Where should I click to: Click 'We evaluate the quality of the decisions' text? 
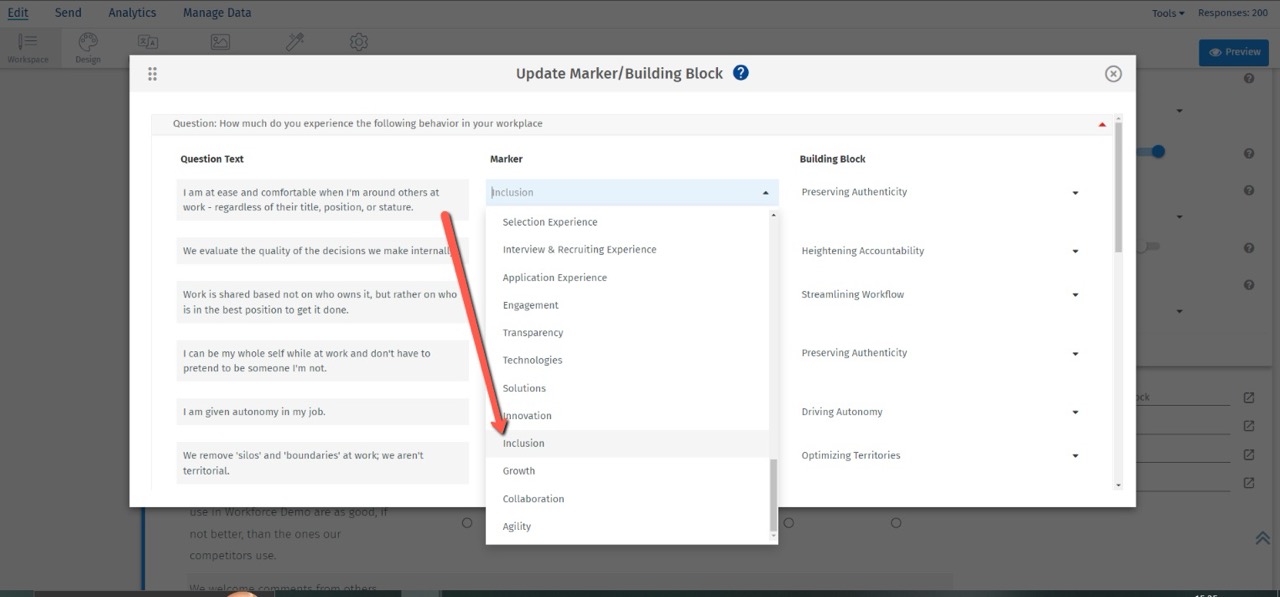323,251
